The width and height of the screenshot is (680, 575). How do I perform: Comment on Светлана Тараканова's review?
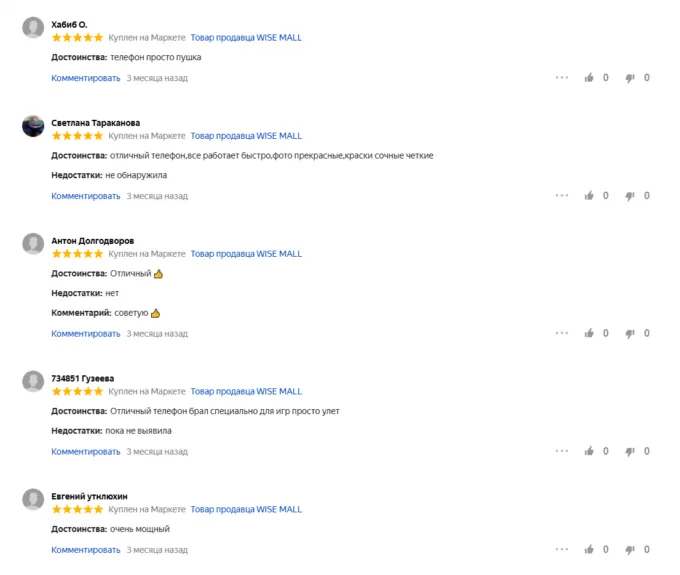(x=85, y=196)
